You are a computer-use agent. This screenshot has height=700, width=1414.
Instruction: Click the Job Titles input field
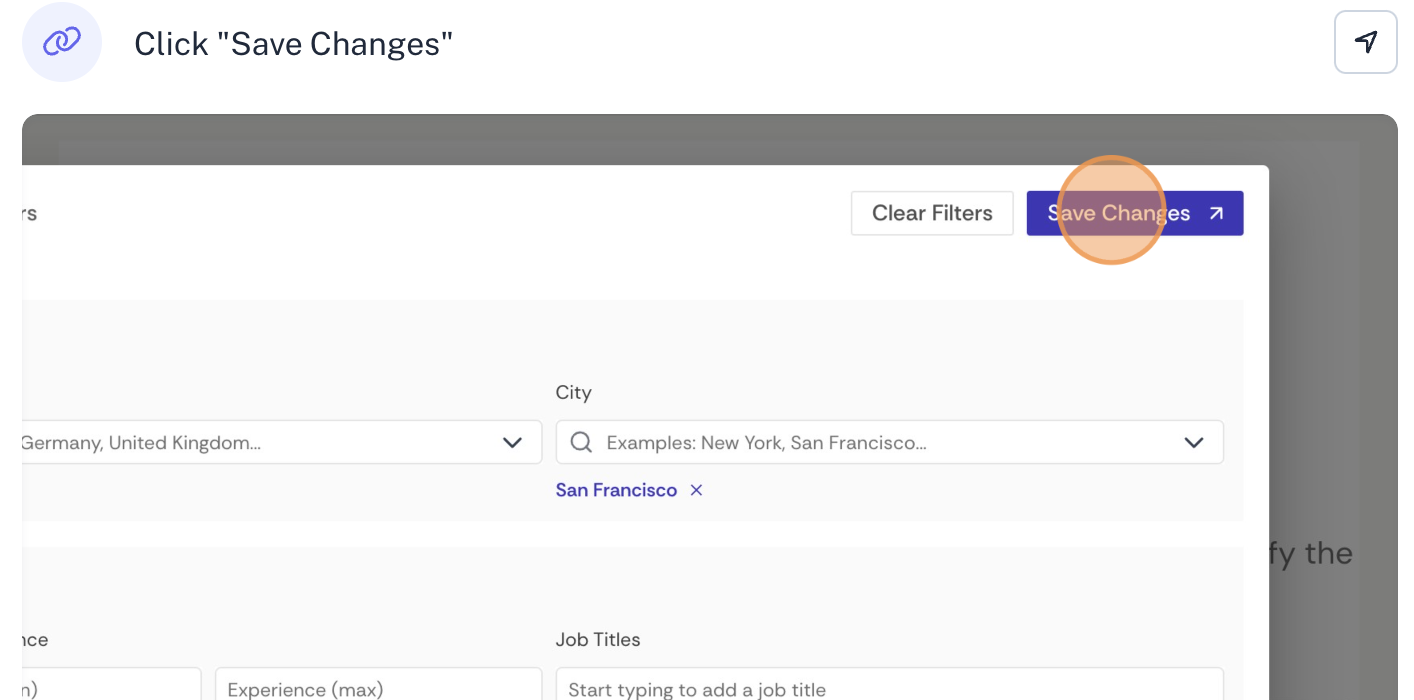[x=889, y=688]
